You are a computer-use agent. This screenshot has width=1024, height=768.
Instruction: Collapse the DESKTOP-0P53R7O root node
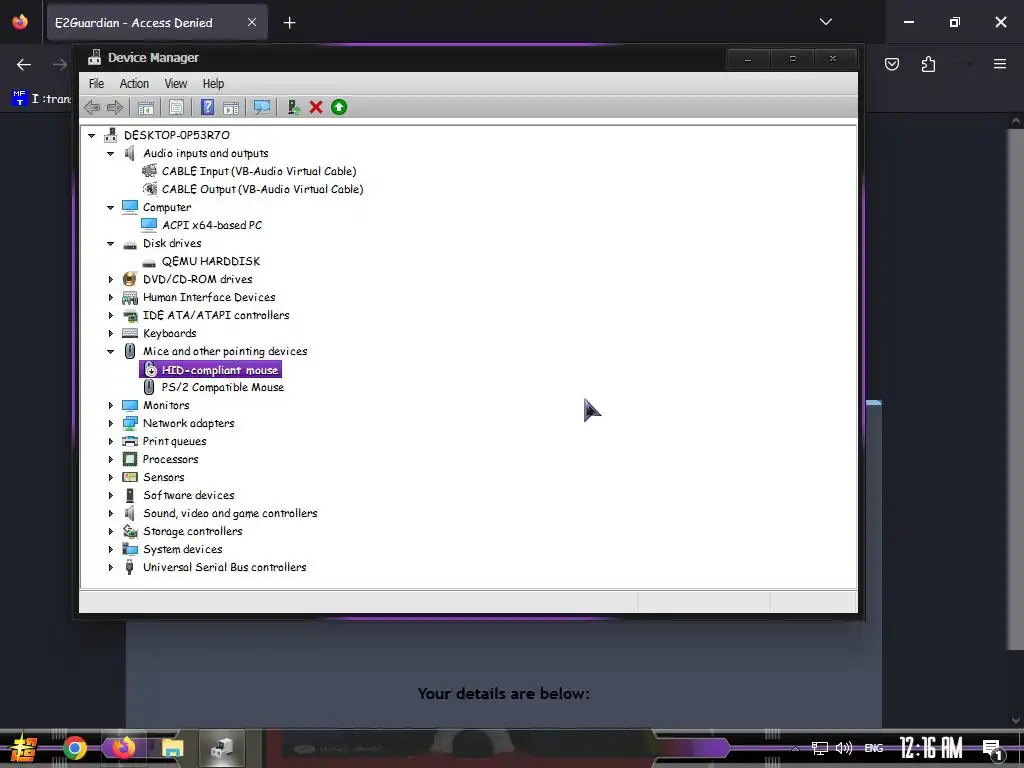click(x=91, y=135)
